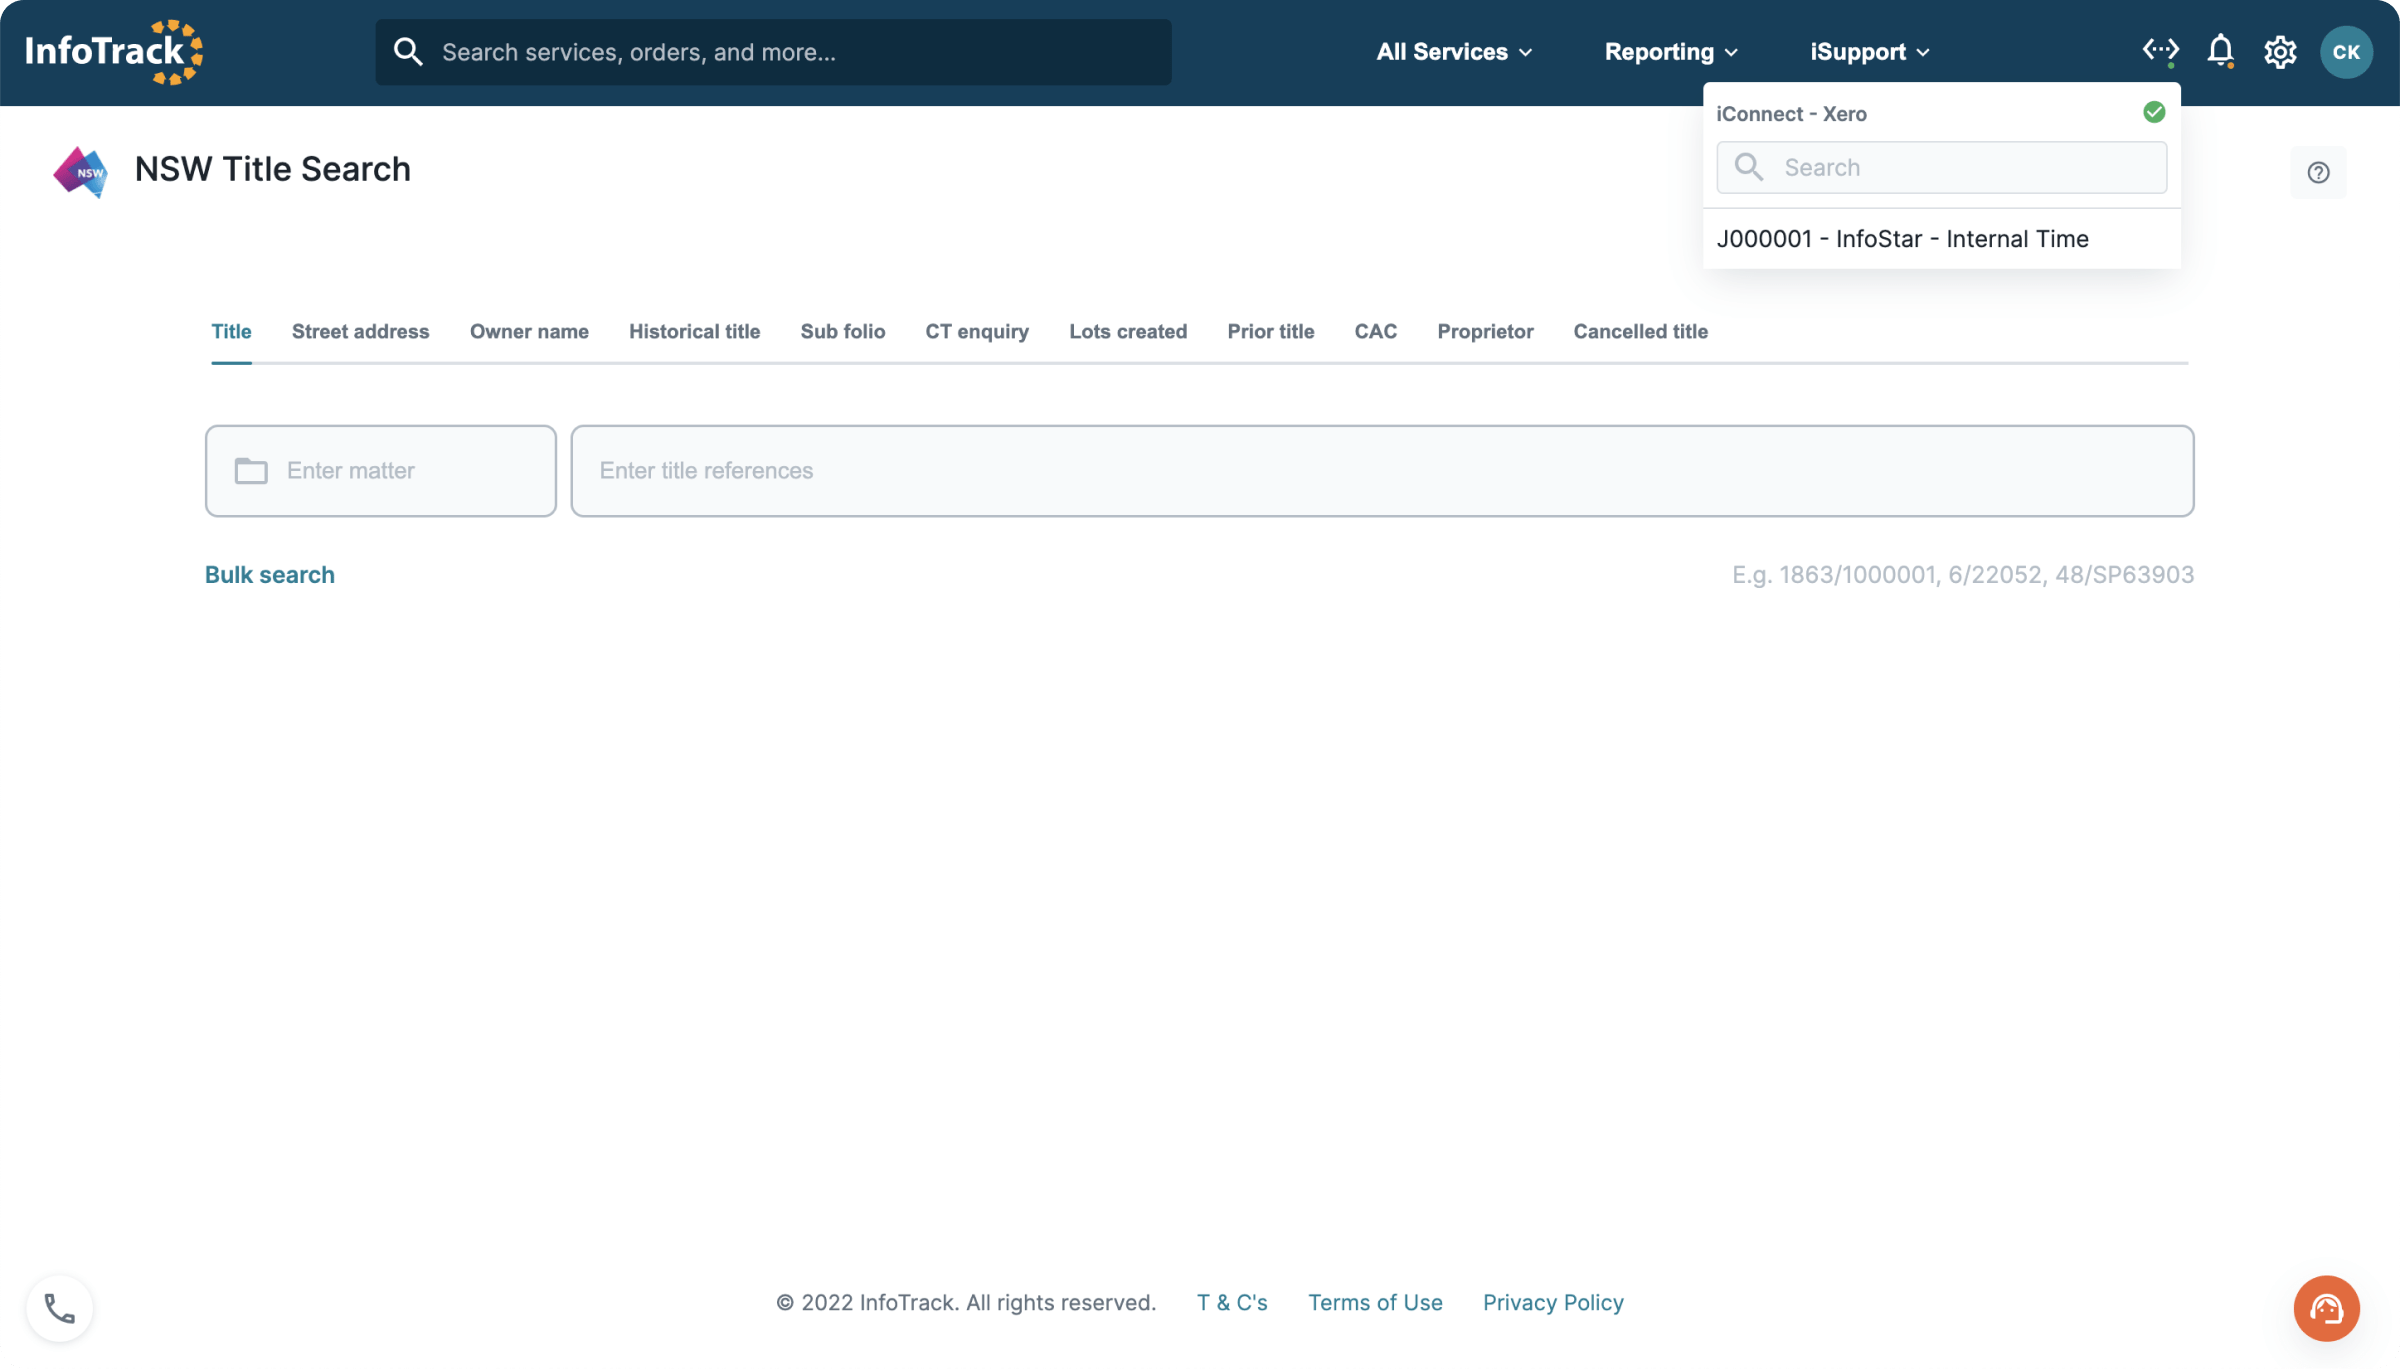Switch to the Street address tab
Image resolution: width=2400 pixels, height=1369 pixels.
pyautogui.click(x=359, y=329)
